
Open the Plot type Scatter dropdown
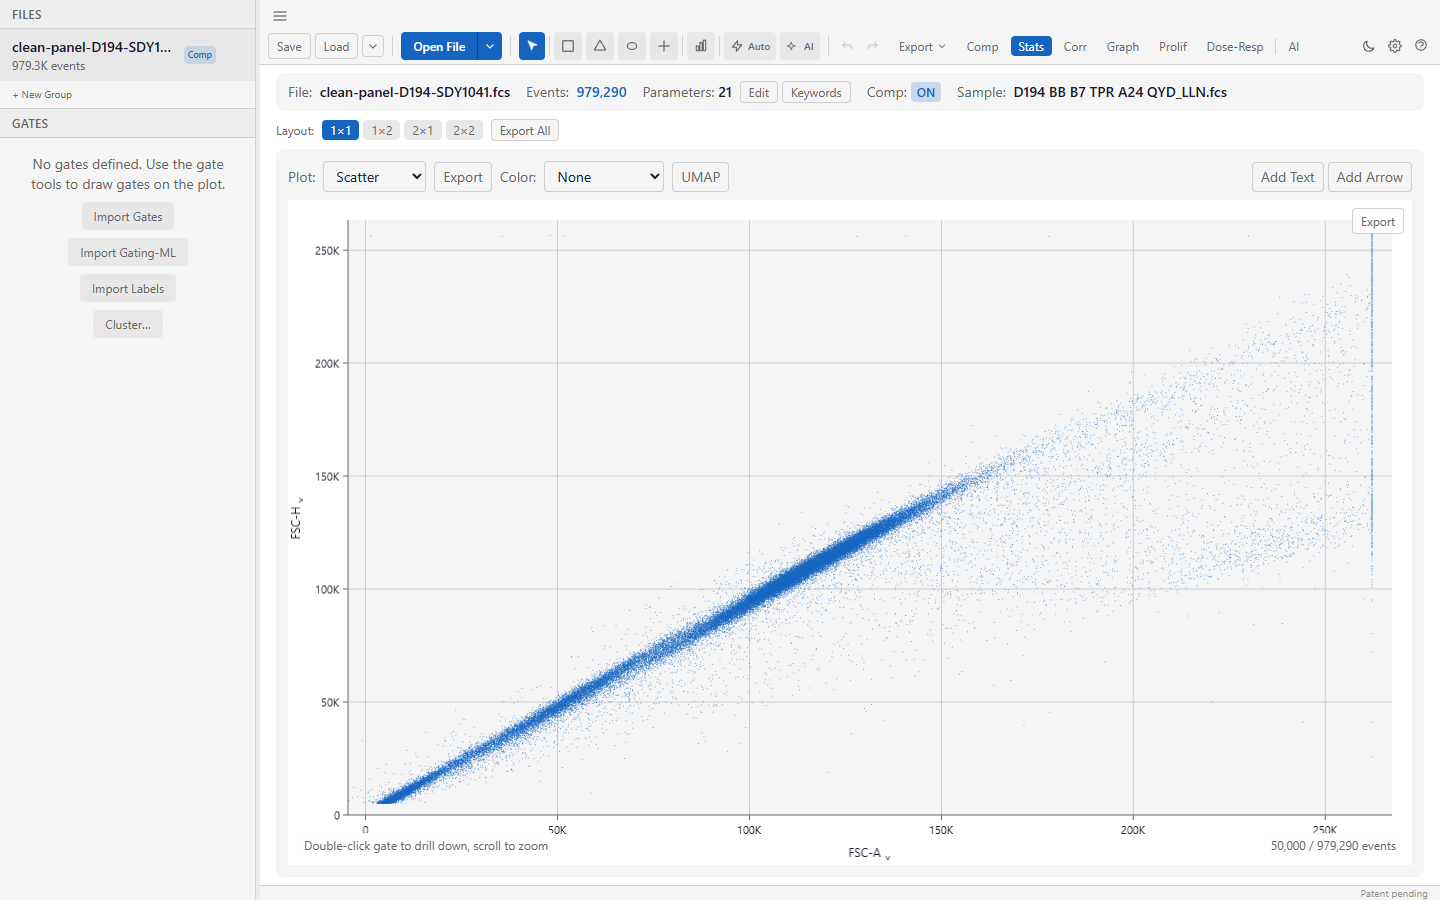(375, 177)
